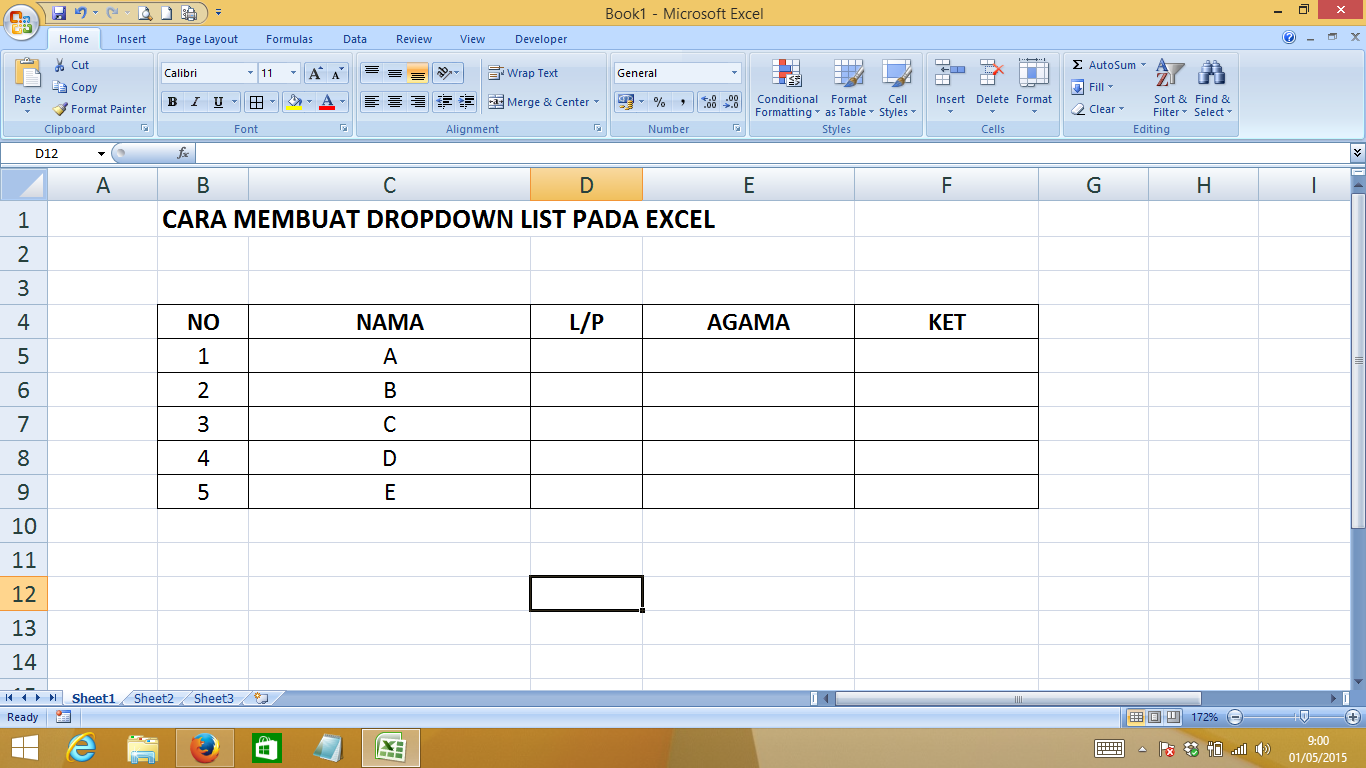Image resolution: width=1366 pixels, height=768 pixels.
Task: Switch to Sheet2 at the bottom
Action: pyautogui.click(x=152, y=698)
